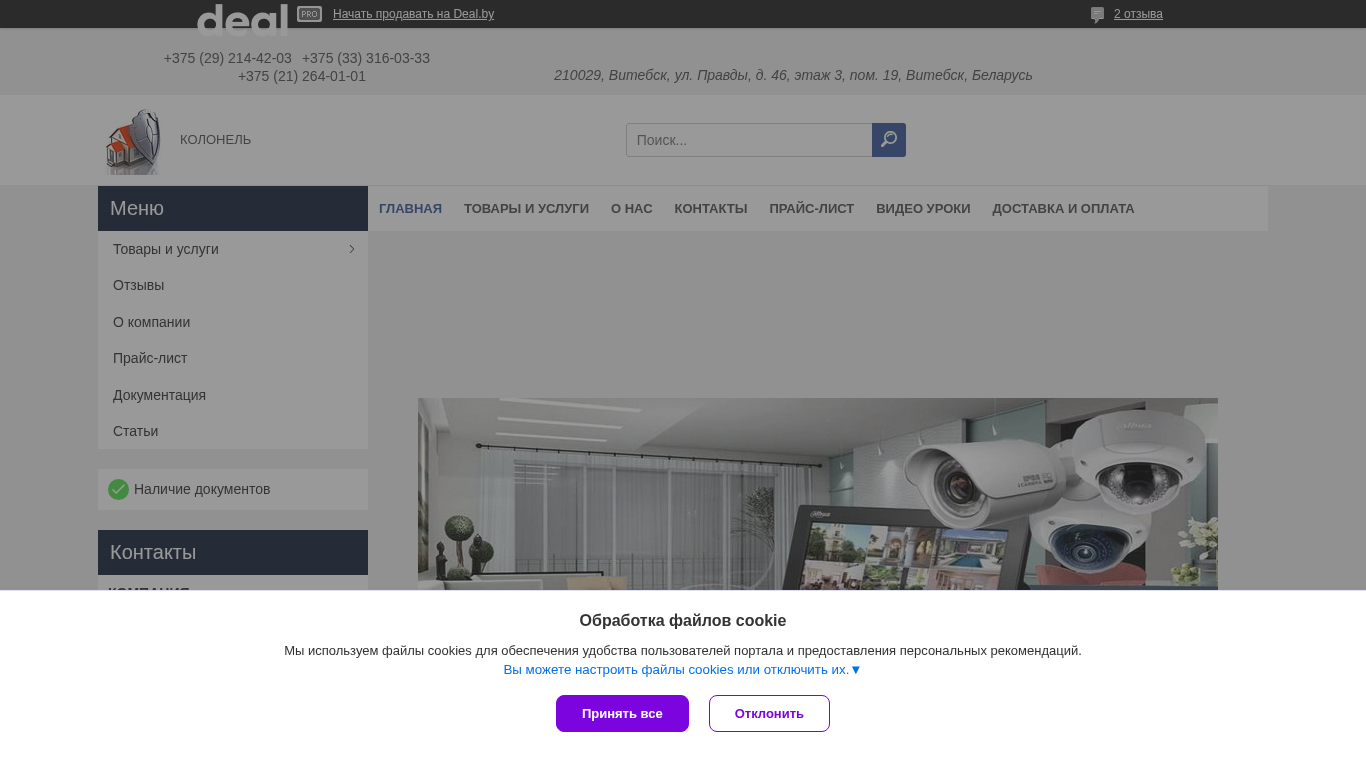Viewport: 1366px width, 768px height.
Task: Open the ВИДЕО УРОКИ navigation tab
Action: point(923,209)
